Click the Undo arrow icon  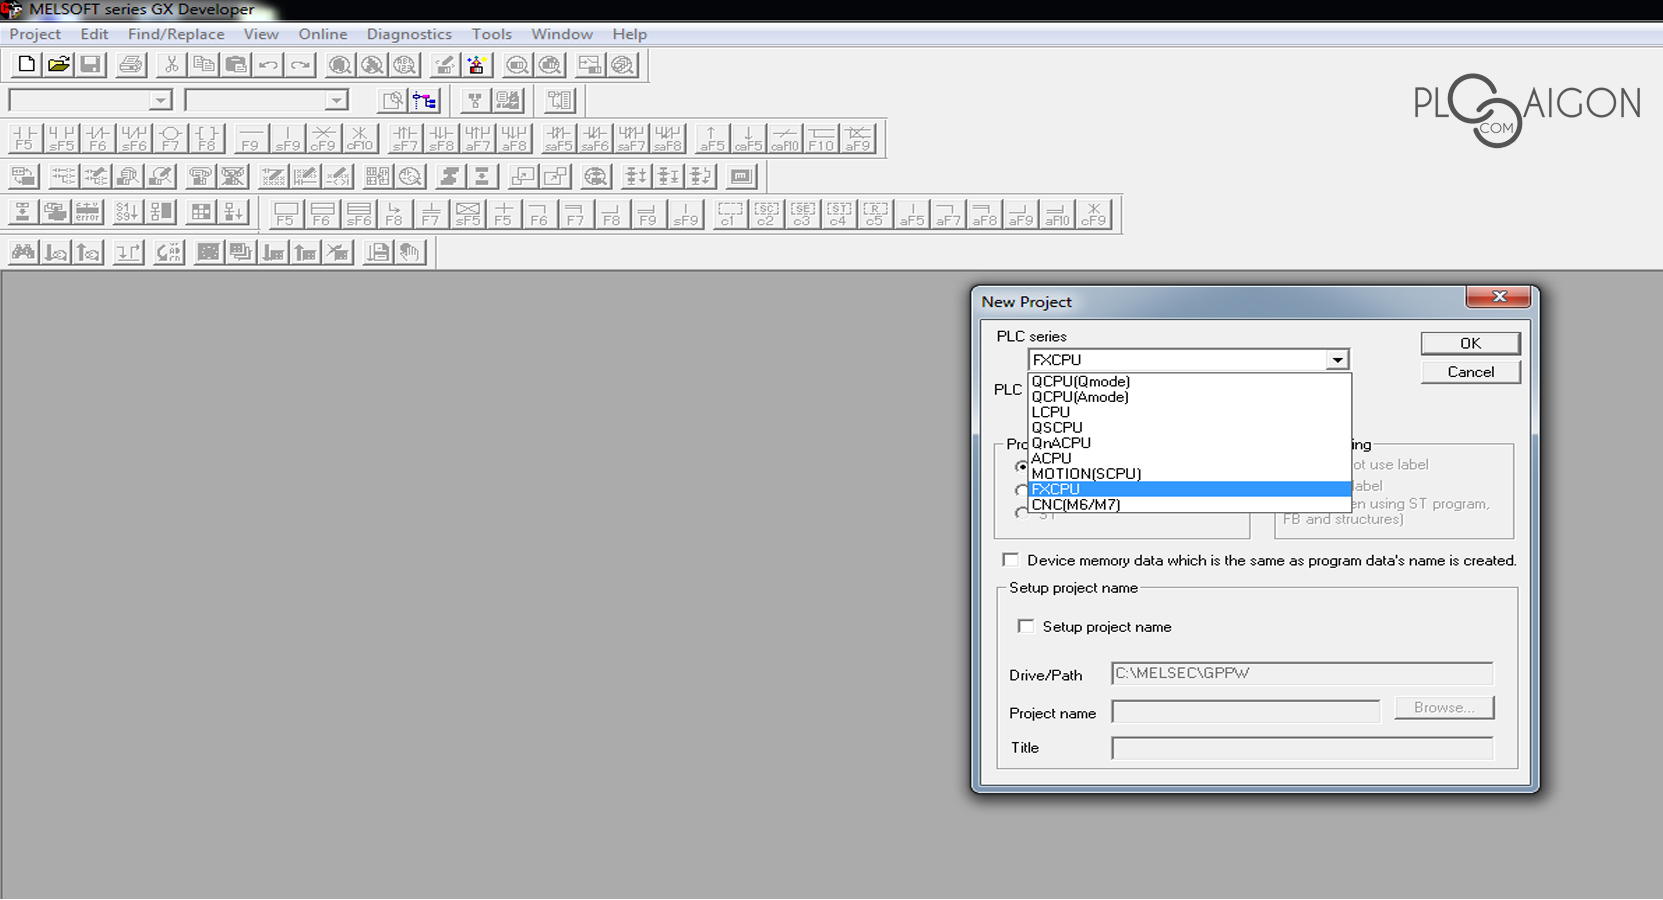point(268,65)
